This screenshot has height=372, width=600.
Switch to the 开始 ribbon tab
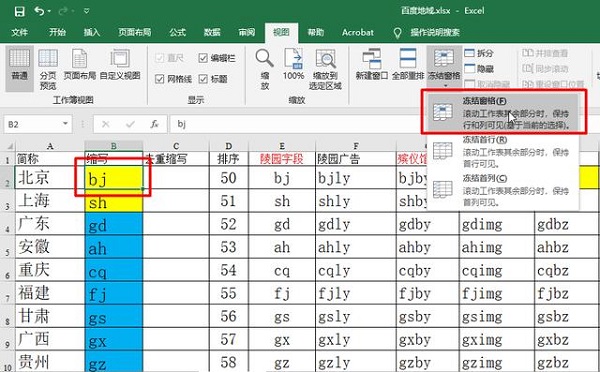(x=57, y=32)
